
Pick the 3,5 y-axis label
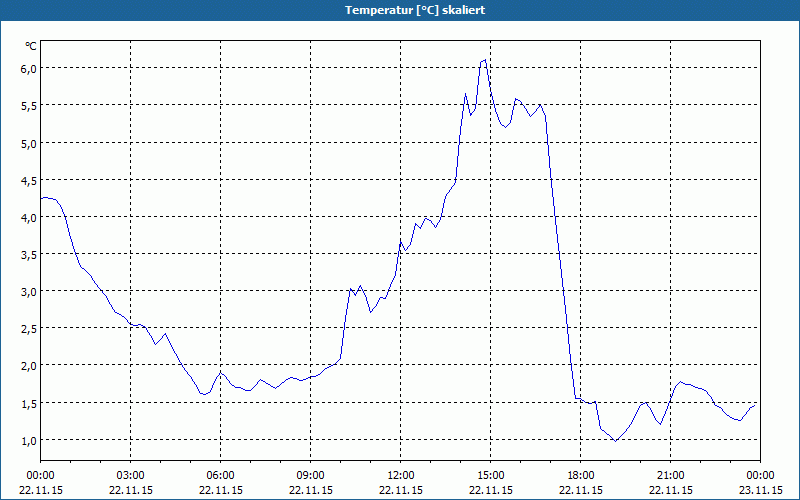(x=29, y=255)
